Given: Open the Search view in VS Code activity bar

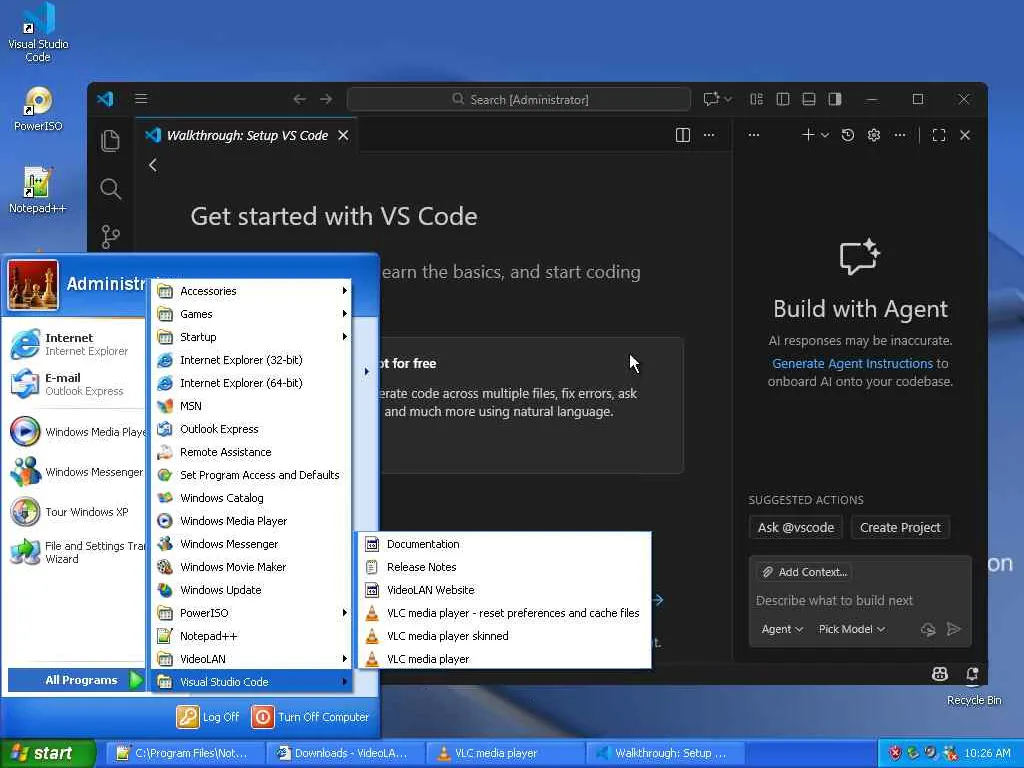Looking at the screenshot, I should (110, 189).
